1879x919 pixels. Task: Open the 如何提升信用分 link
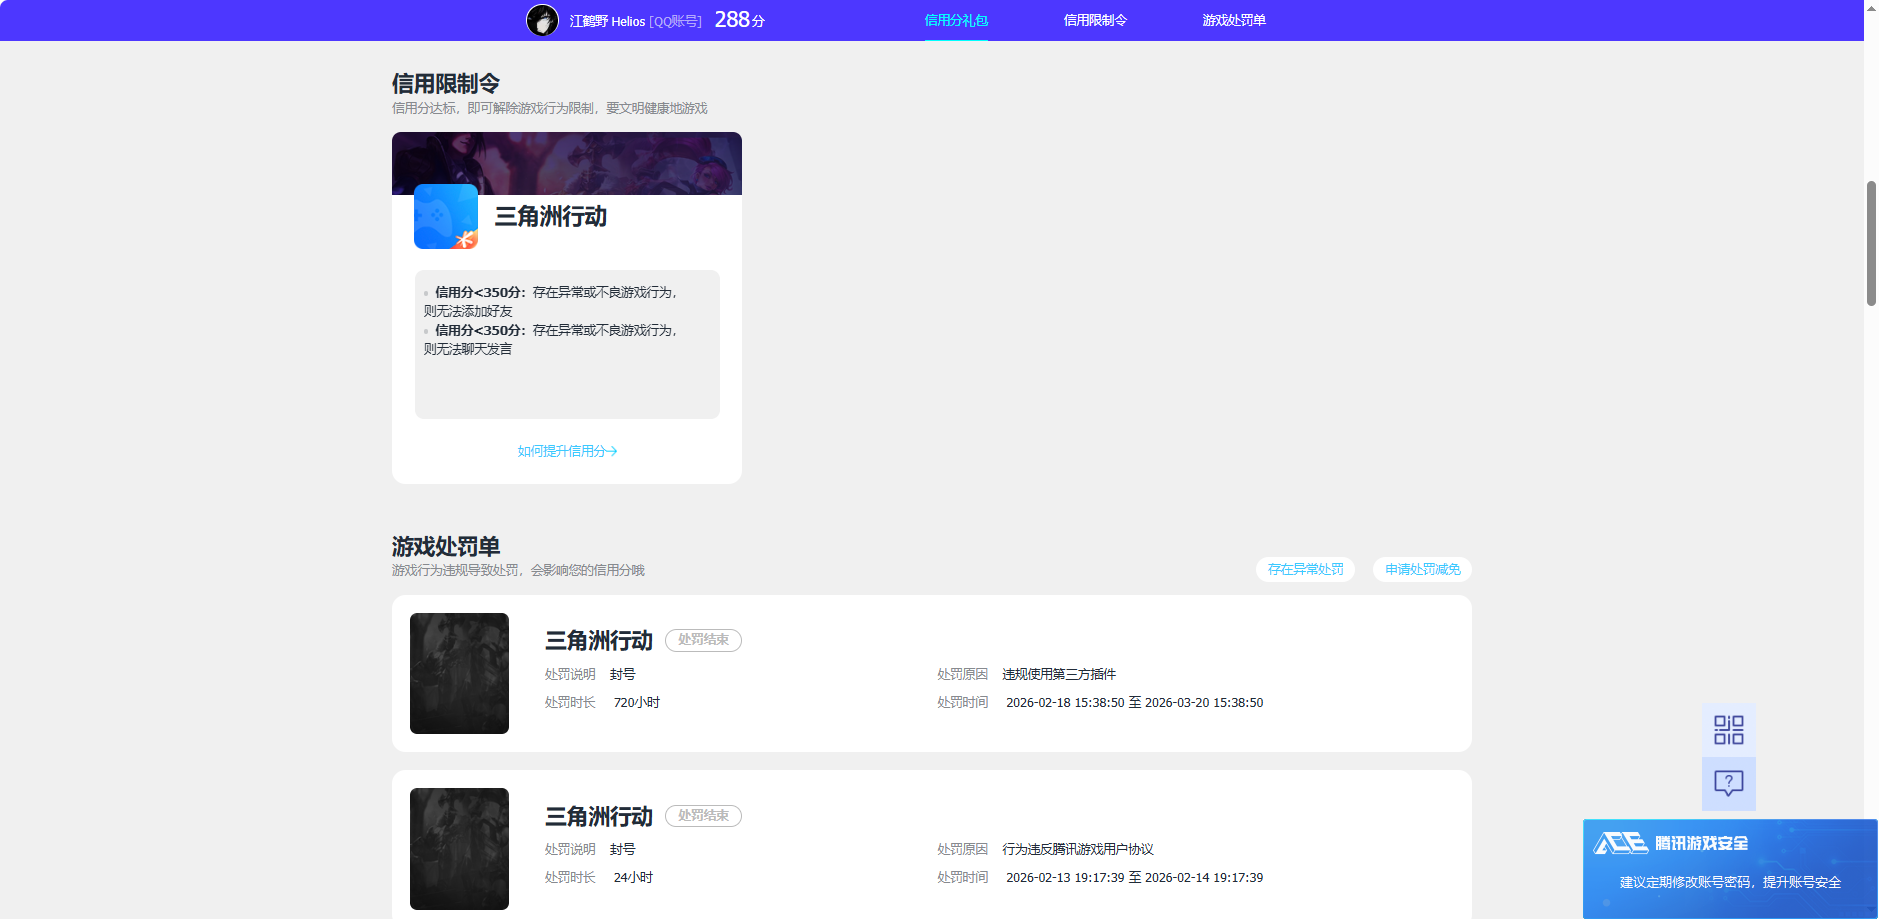(x=567, y=451)
